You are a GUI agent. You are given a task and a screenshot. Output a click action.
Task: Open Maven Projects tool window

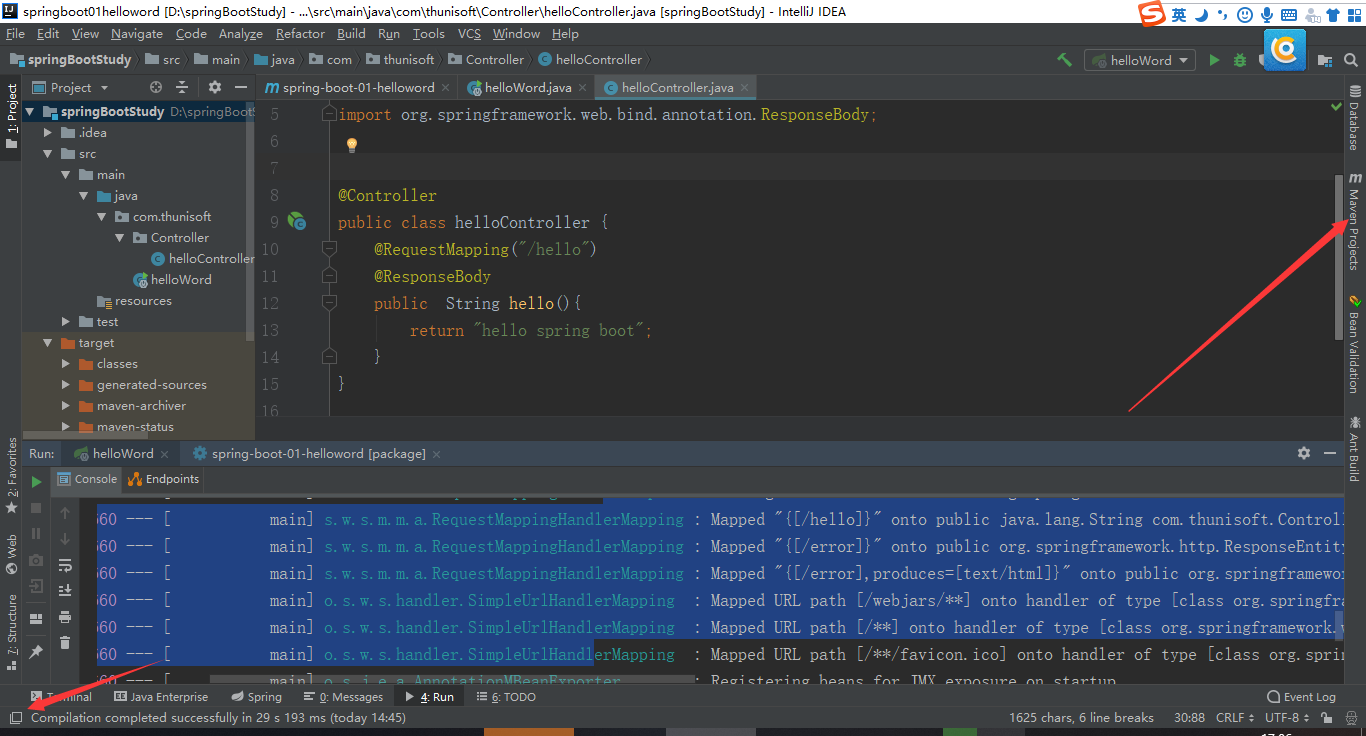[1354, 221]
